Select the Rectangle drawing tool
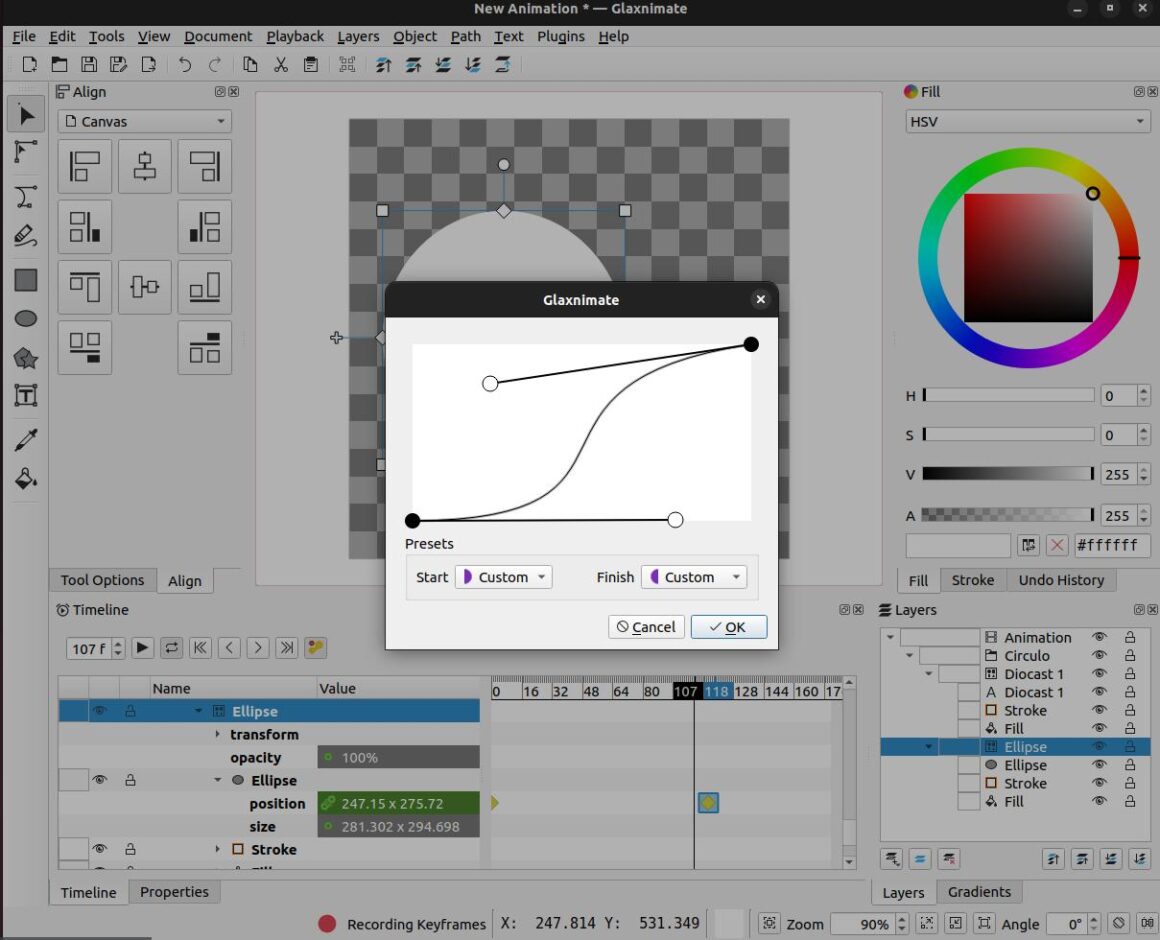 (x=26, y=280)
